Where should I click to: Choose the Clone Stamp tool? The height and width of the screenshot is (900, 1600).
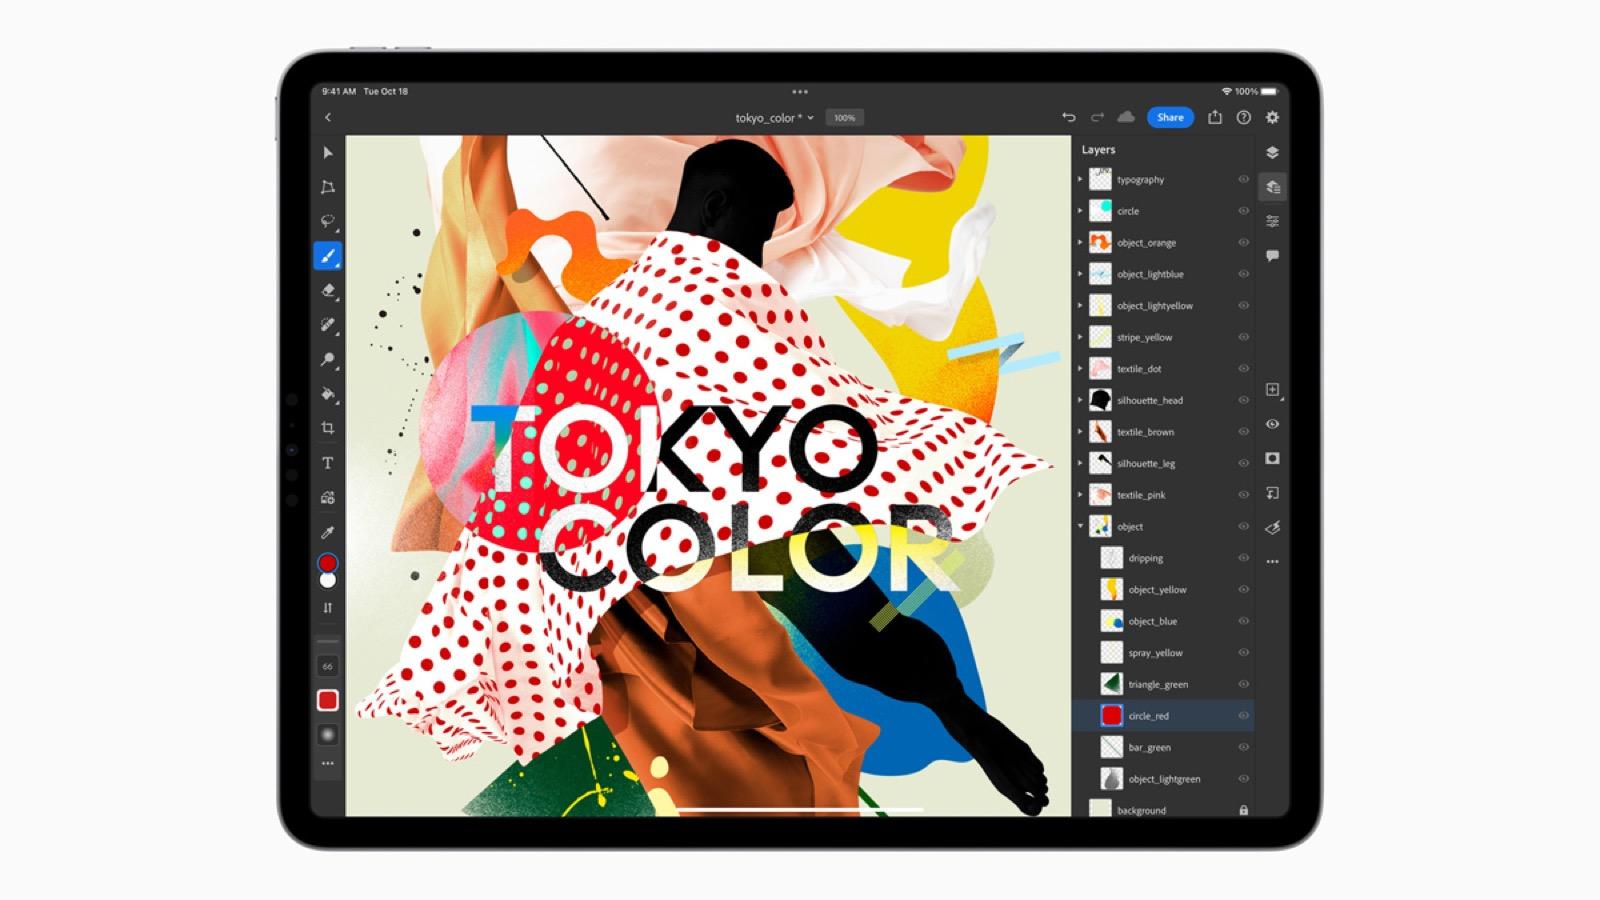coord(327,359)
